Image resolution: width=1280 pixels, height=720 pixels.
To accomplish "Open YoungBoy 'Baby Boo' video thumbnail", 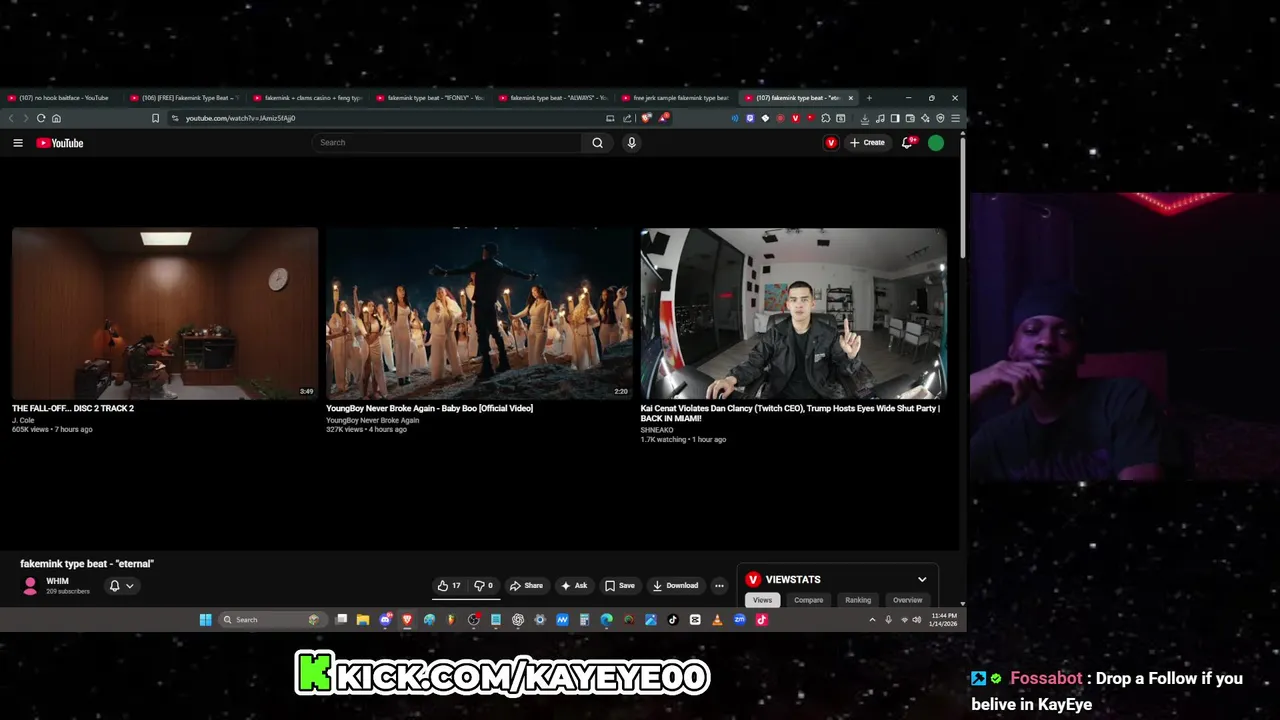I will click(479, 313).
